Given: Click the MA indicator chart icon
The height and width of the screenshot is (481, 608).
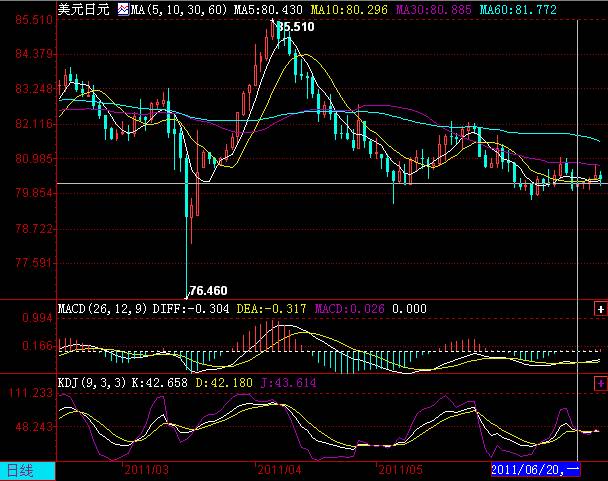Looking at the screenshot, I should 123,9.
